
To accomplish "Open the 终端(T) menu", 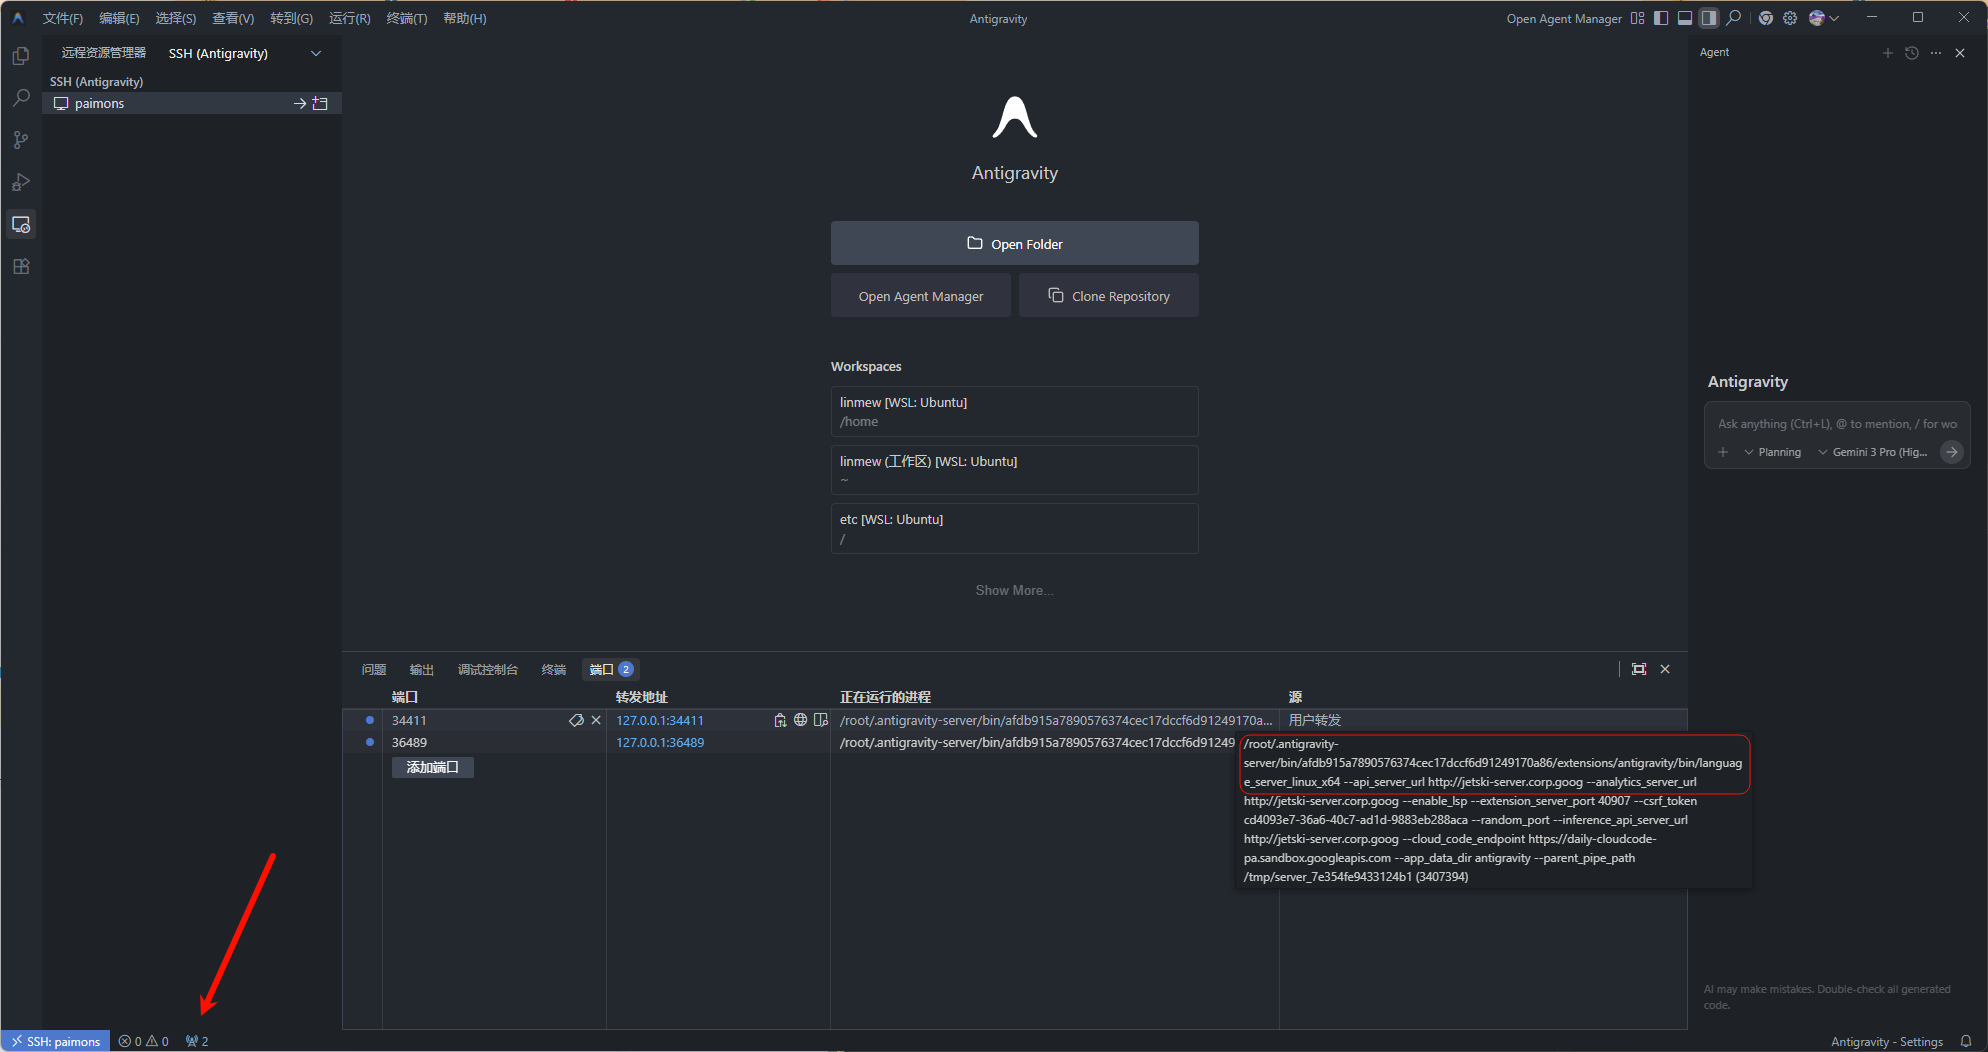I will (x=407, y=18).
